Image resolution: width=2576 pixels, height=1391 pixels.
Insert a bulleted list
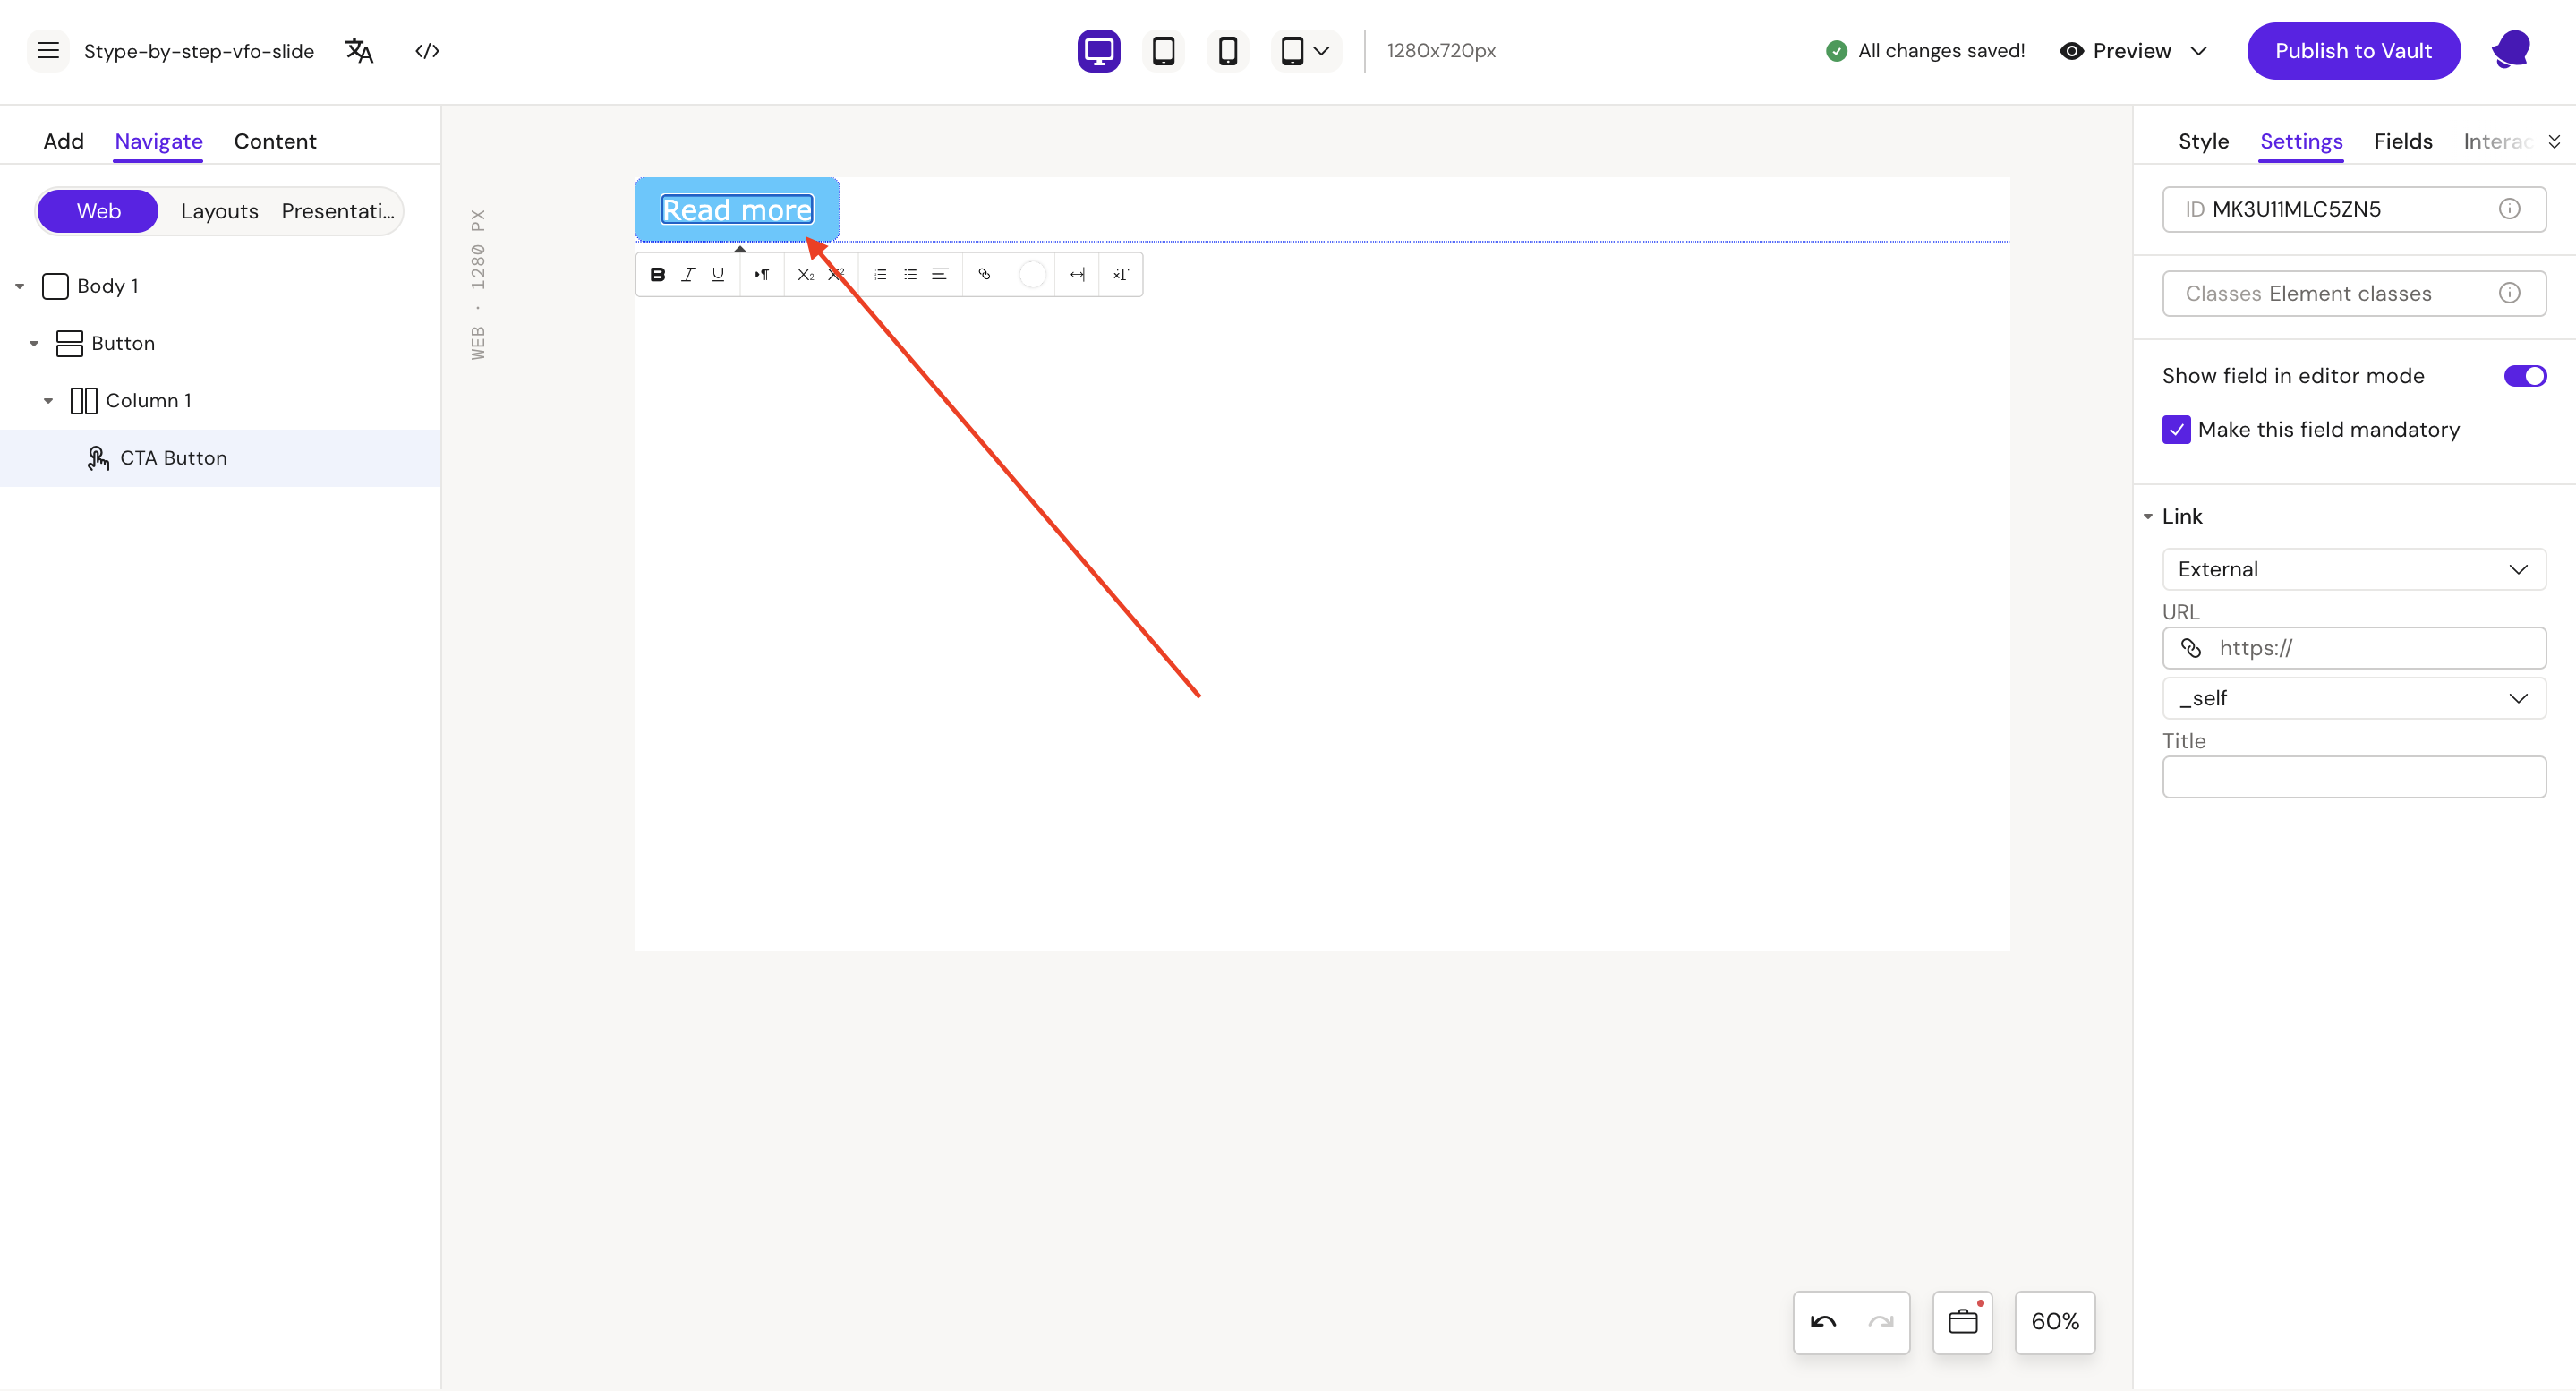tap(910, 274)
